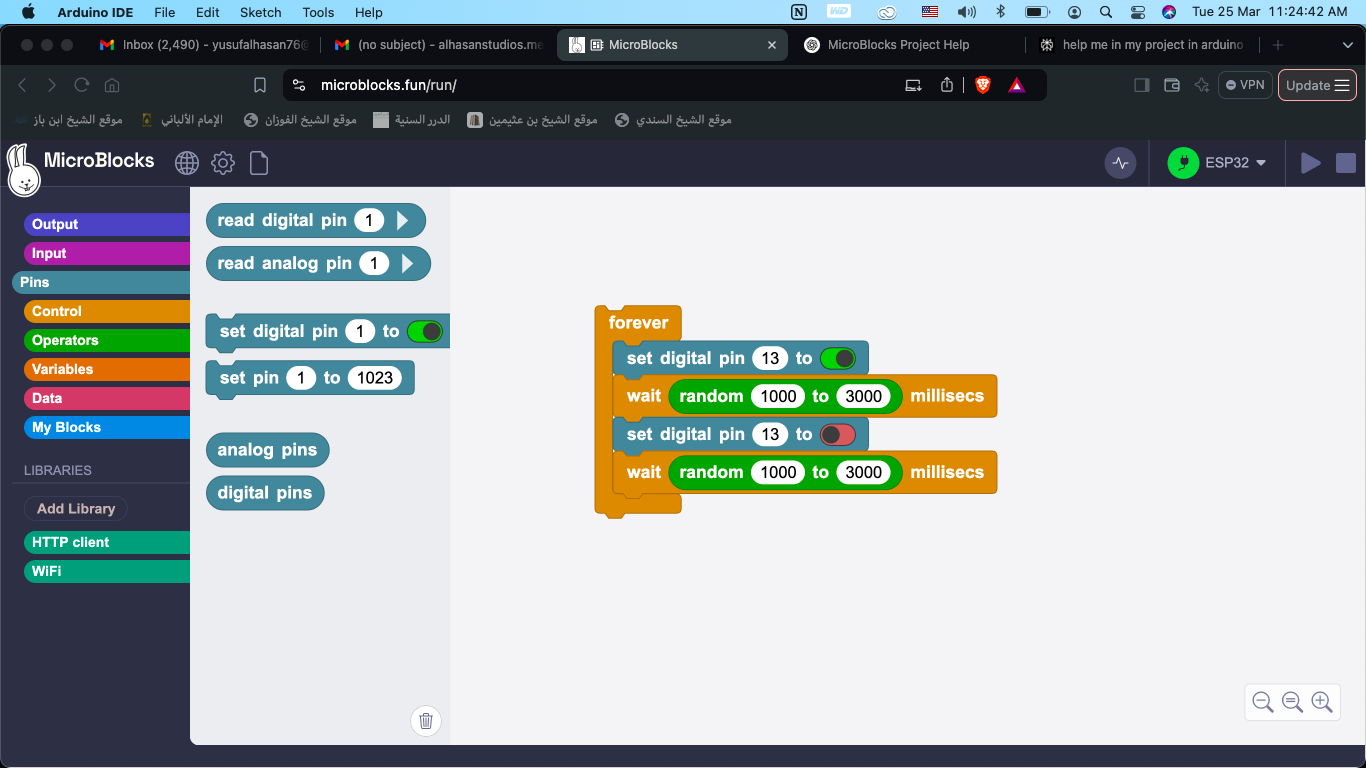Select the My Blocks category
The height and width of the screenshot is (768, 1366).
107,427
